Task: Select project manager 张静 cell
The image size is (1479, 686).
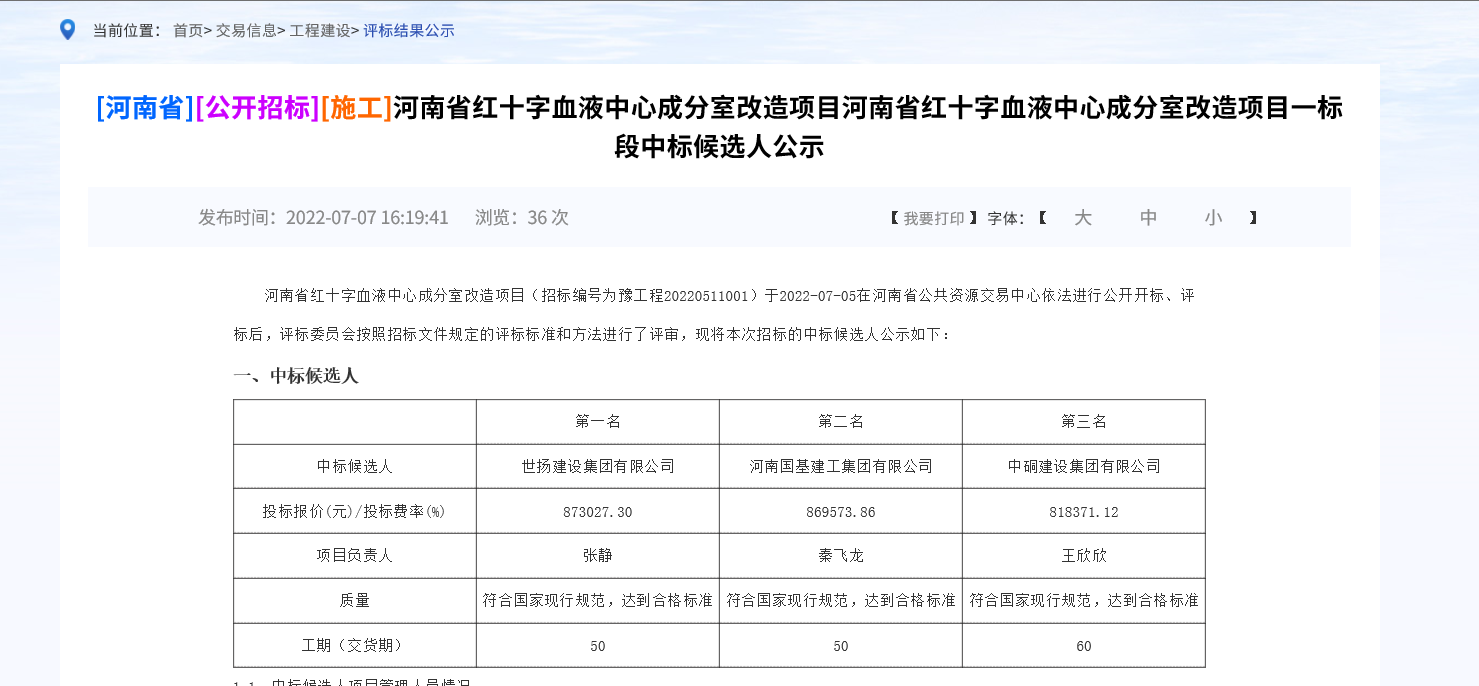Action: coord(597,556)
